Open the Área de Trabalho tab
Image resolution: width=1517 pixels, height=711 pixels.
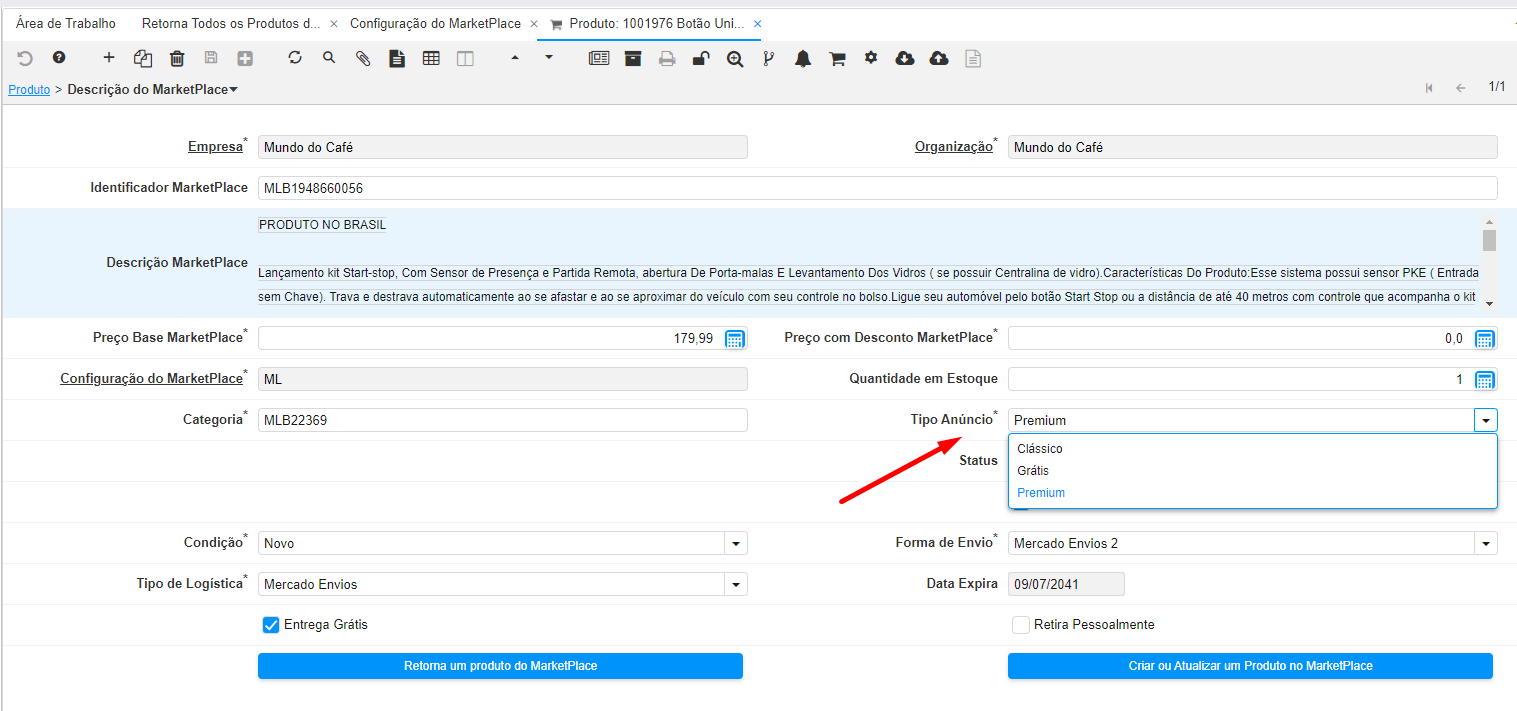66,23
